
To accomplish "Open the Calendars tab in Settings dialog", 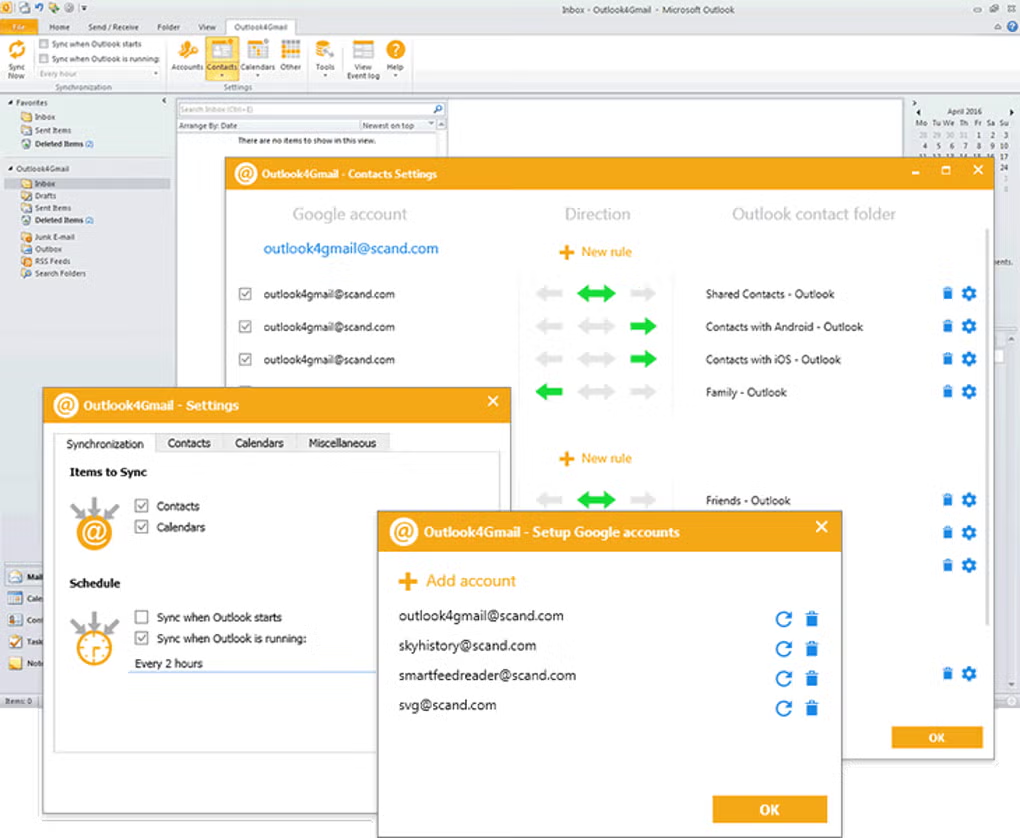I will [259, 443].
